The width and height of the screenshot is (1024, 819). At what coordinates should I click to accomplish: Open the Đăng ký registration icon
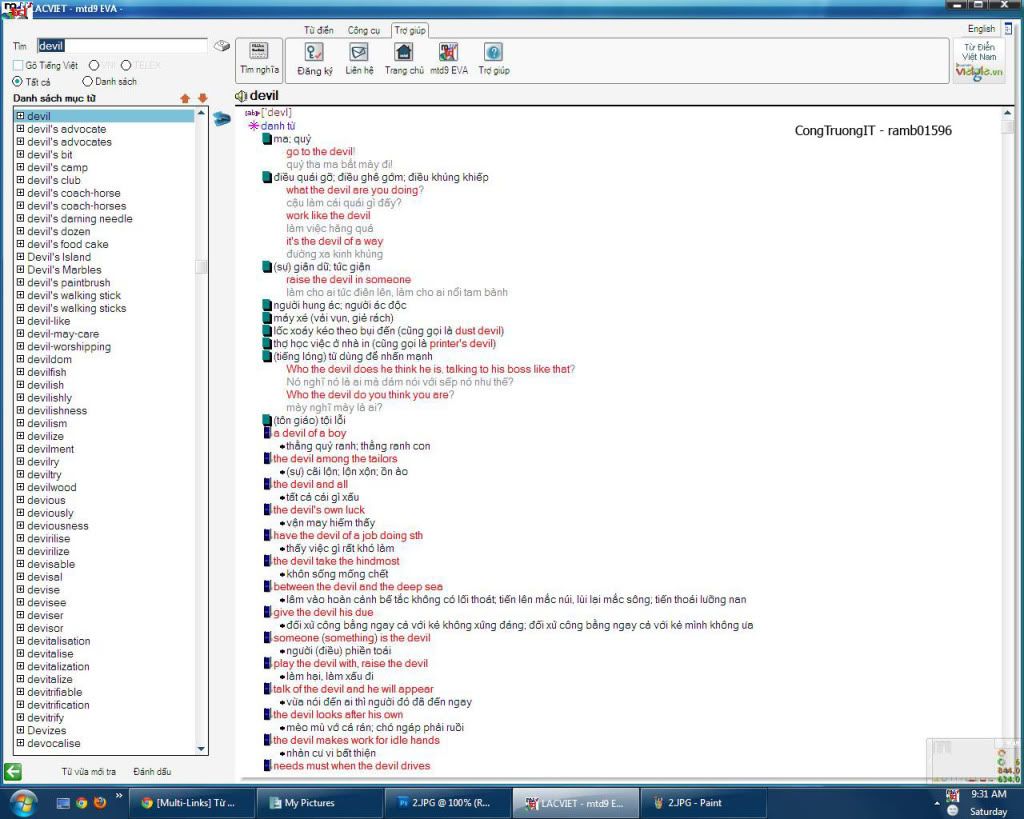point(314,52)
